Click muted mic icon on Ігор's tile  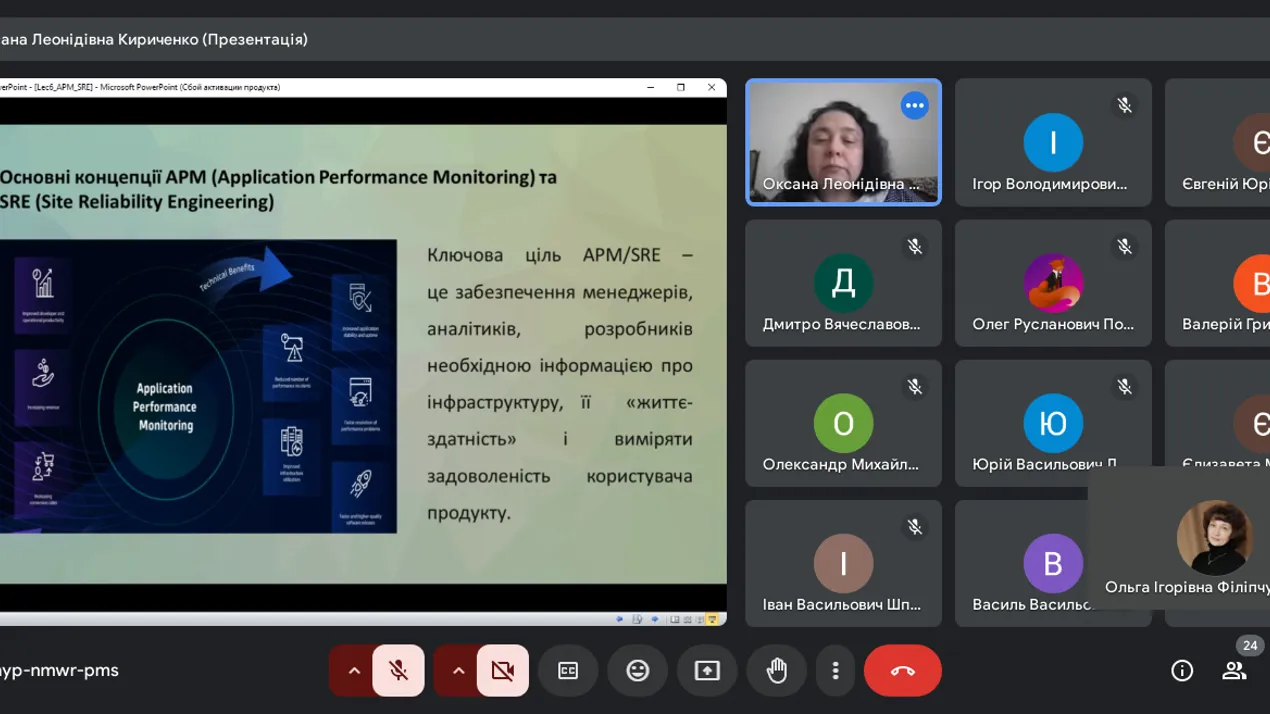coord(1124,105)
